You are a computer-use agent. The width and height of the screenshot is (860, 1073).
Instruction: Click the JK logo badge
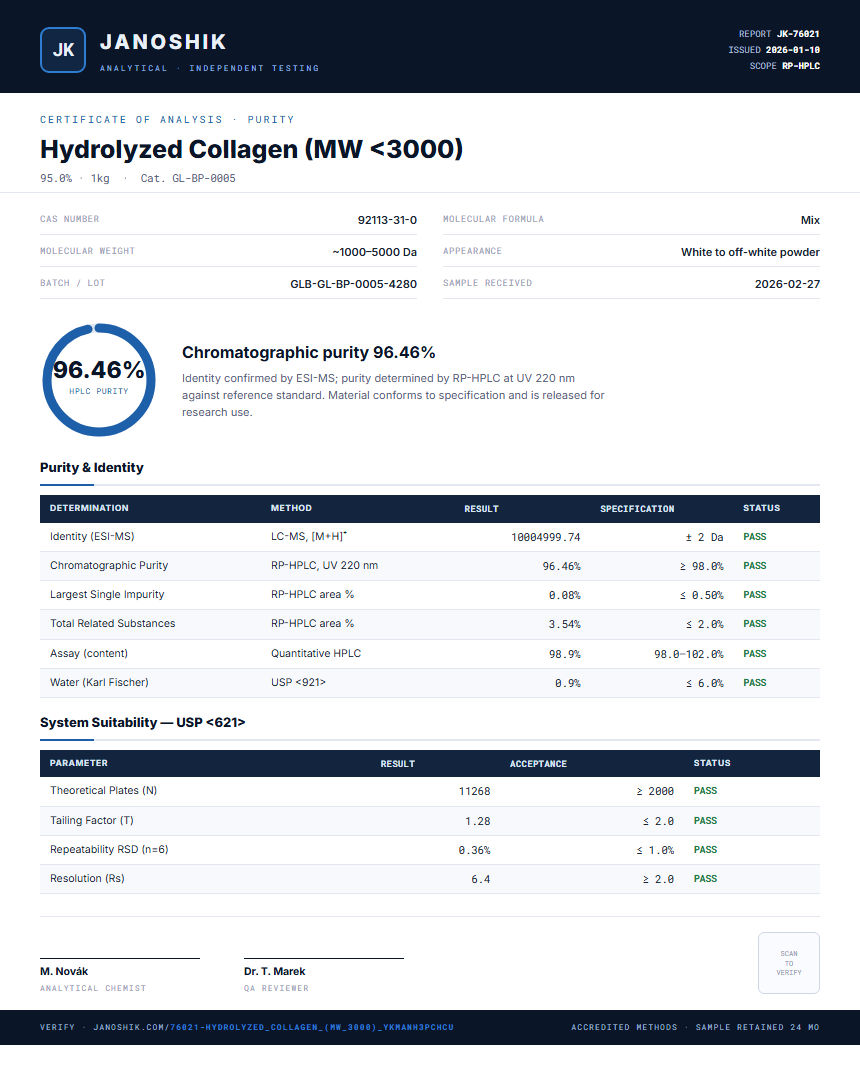pyautogui.click(x=63, y=50)
